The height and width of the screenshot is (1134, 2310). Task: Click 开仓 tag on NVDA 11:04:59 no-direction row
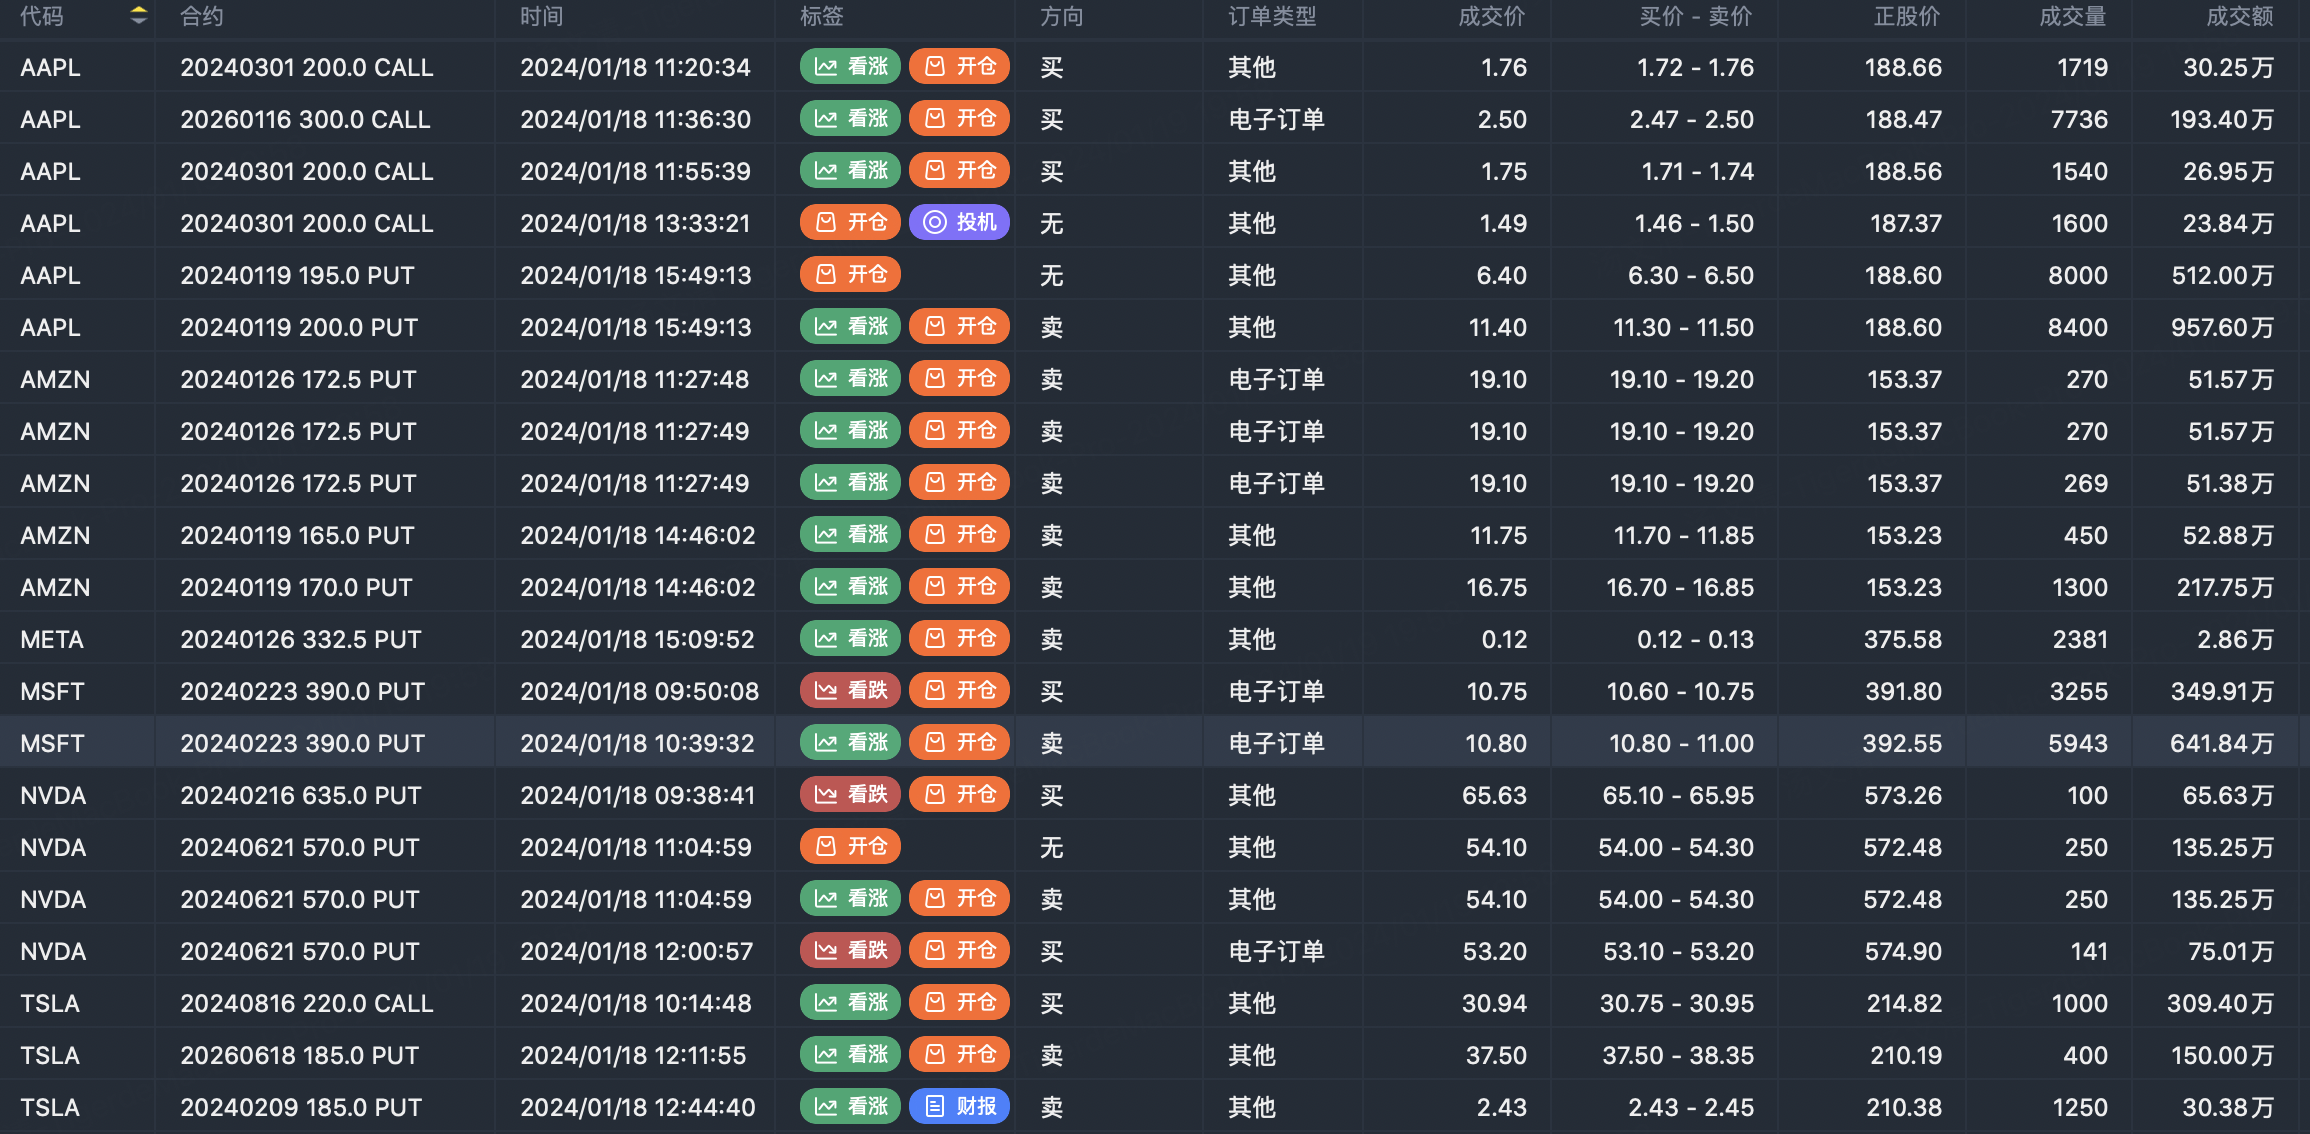pos(850,846)
